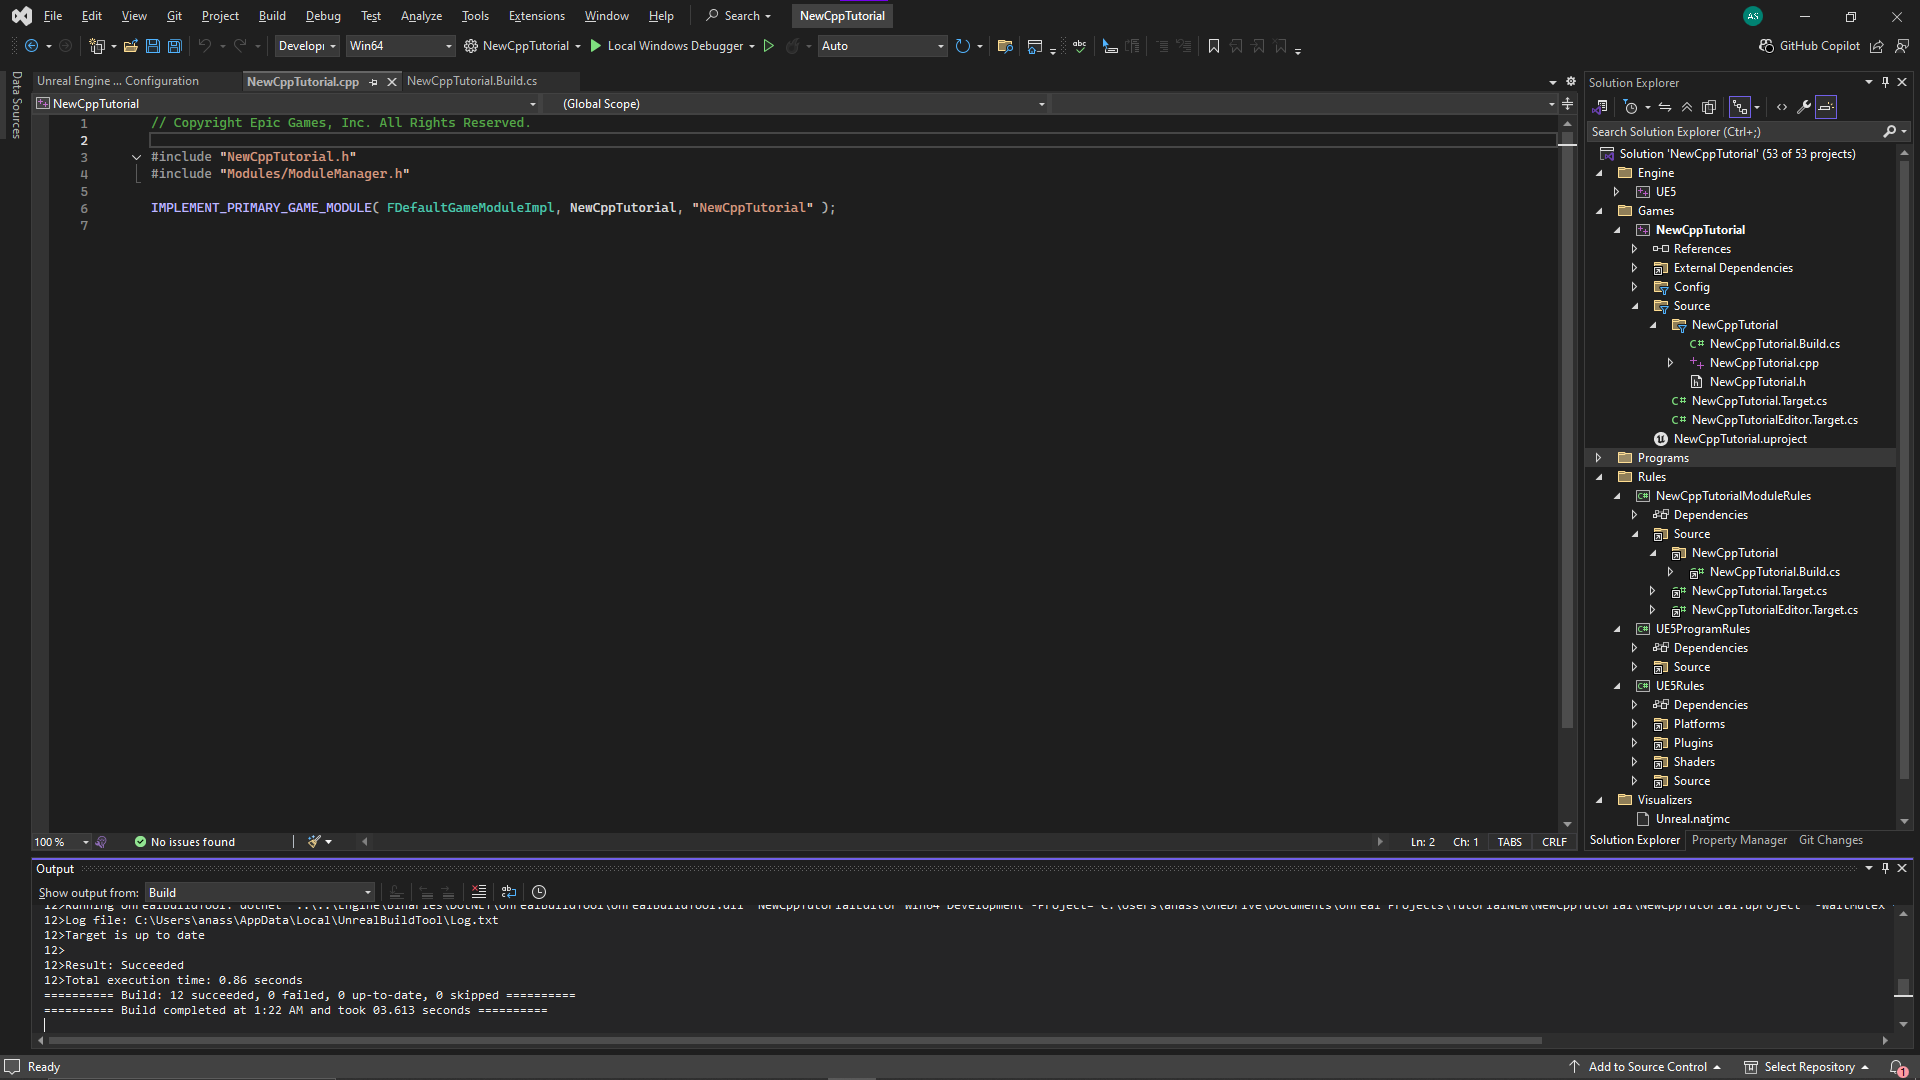Click Sync with Active Document arrows icon
The width and height of the screenshot is (1920, 1080).
pos(1665,107)
